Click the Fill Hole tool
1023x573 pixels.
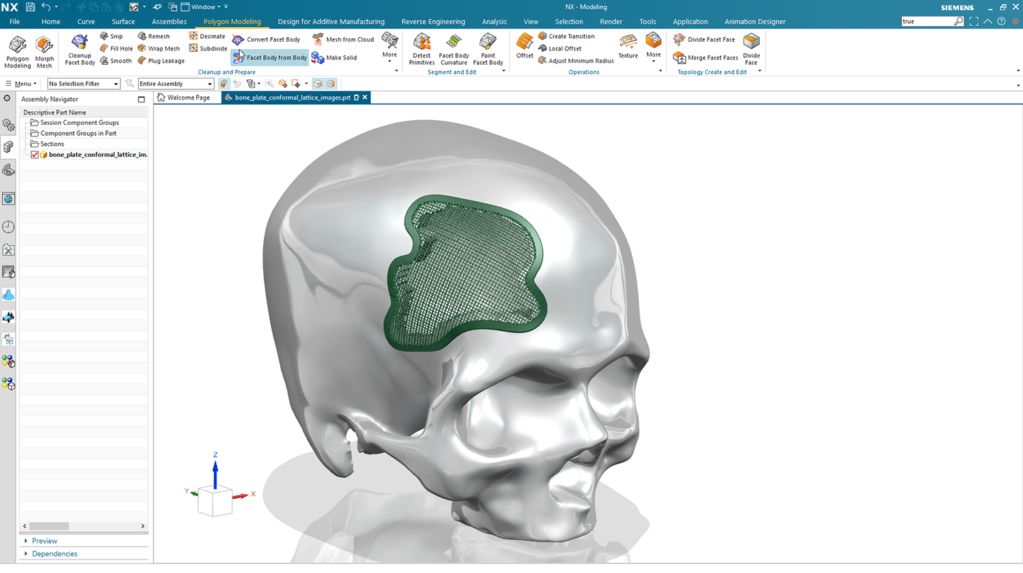click(116, 48)
